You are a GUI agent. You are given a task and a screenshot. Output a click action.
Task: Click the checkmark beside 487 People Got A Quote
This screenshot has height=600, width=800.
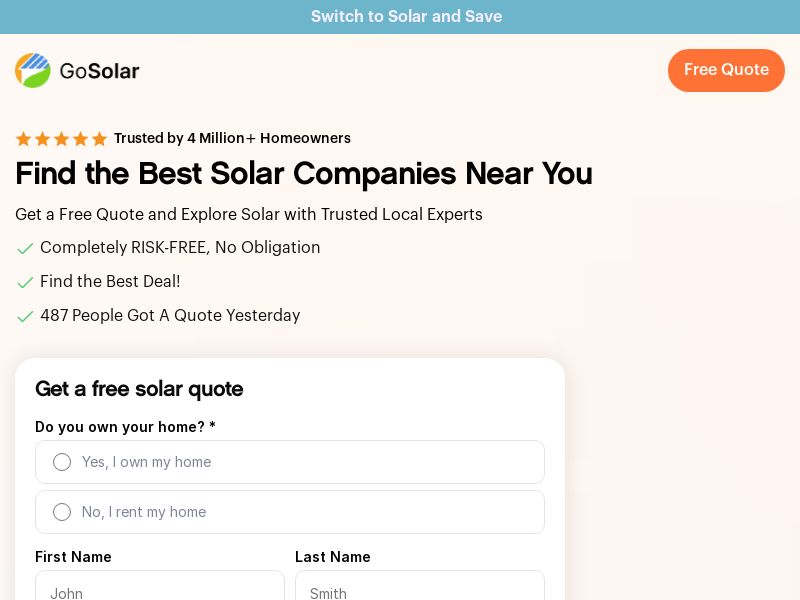click(25, 316)
